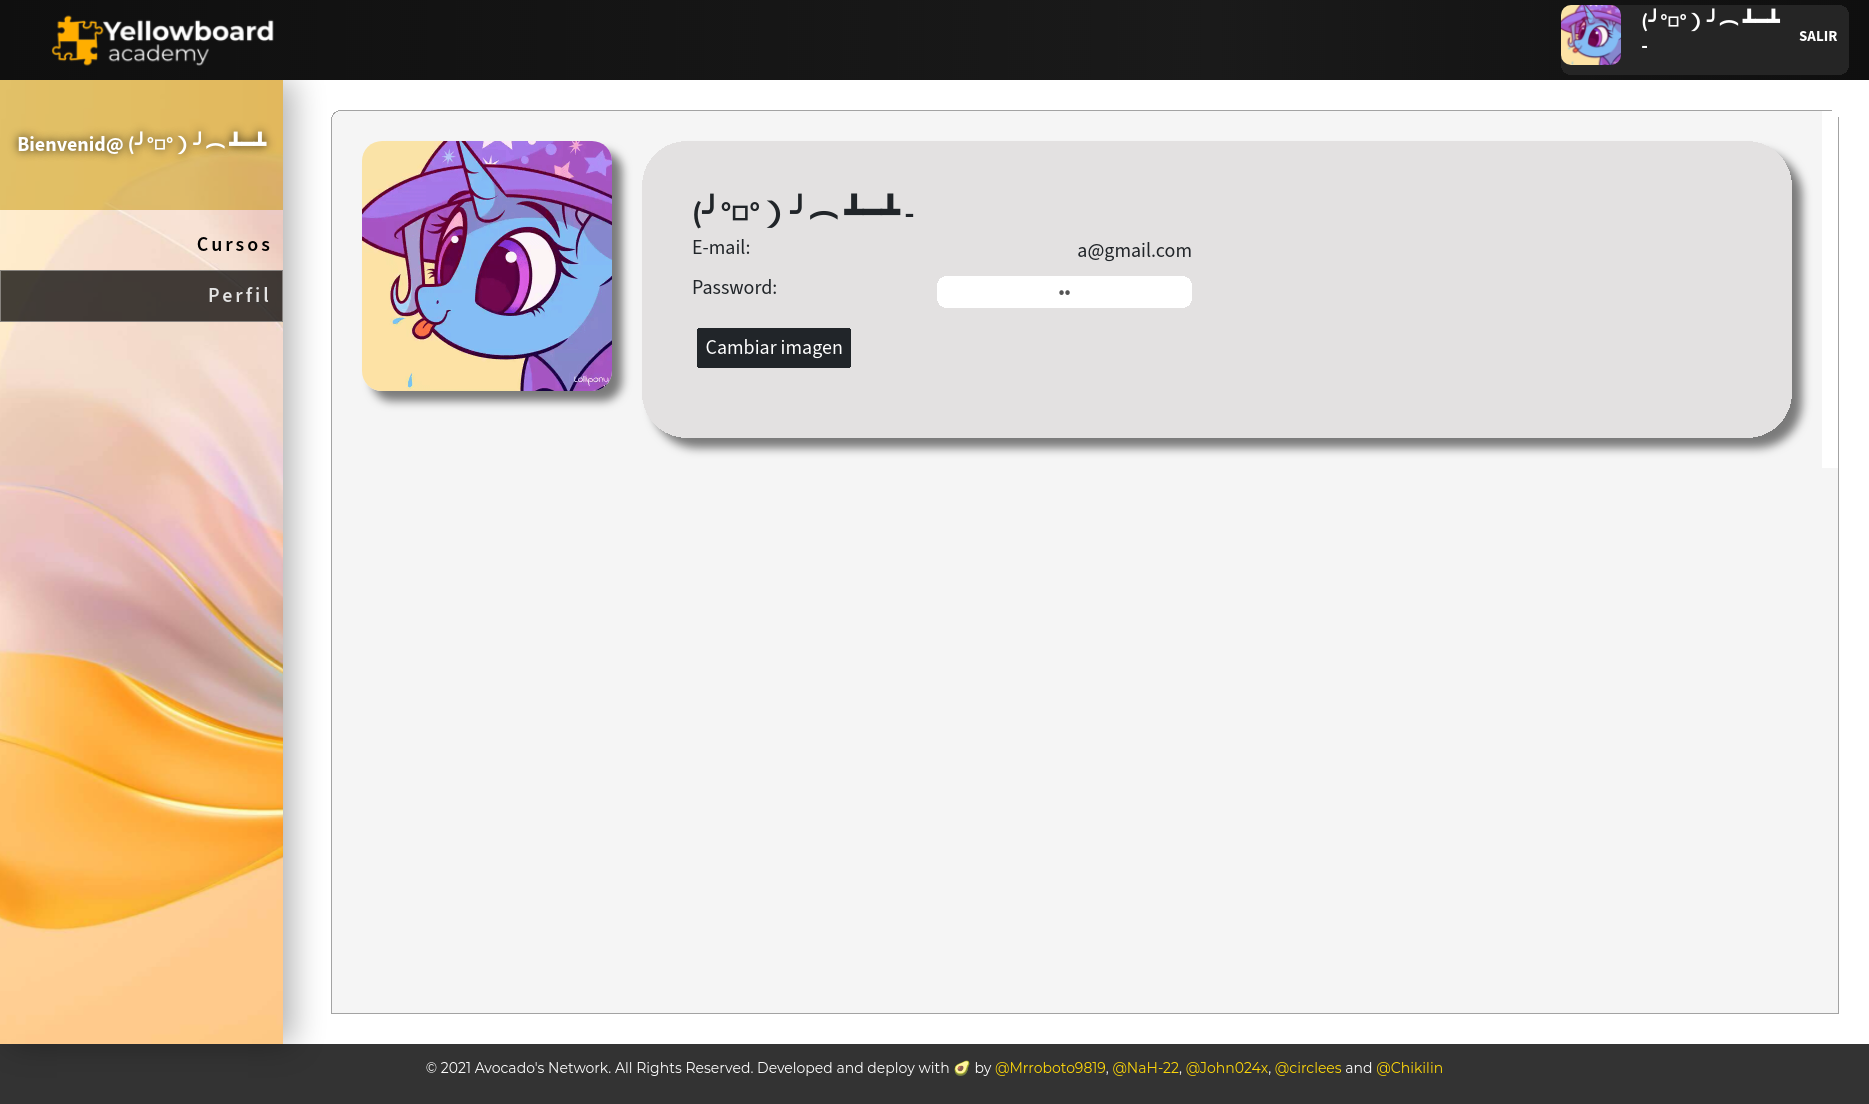Image resolution: width=1869 pixels, height=1104 pixels.
Task: Click the Cambiar imagen button
Action: [x=774, y=348]
